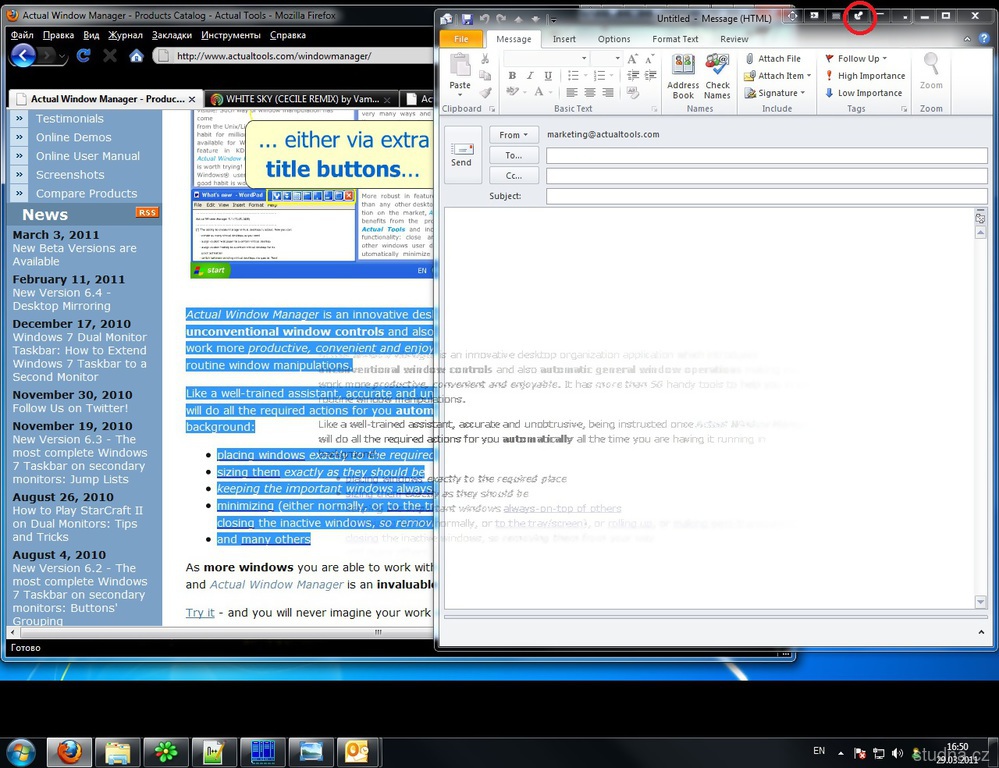Toggle bold formatting in Basic Text
Viewport: 999px width, 768px height.
click(x=512, y=76)
